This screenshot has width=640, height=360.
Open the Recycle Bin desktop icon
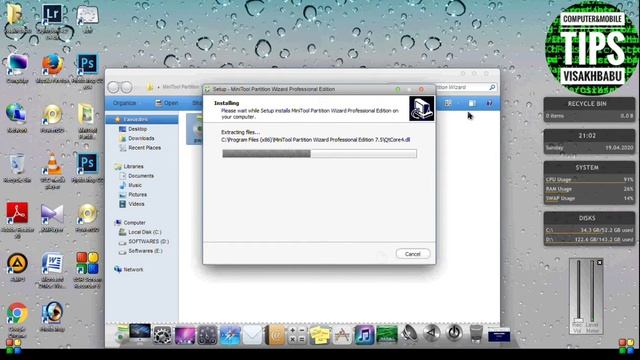(17, 164)
